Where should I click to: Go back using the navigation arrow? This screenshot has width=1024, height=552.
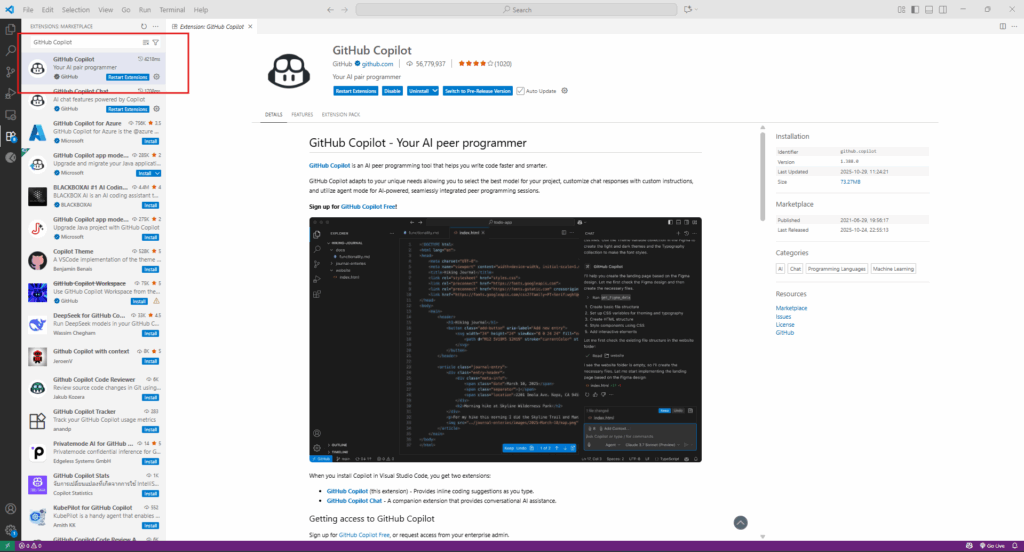pos(330,10)
